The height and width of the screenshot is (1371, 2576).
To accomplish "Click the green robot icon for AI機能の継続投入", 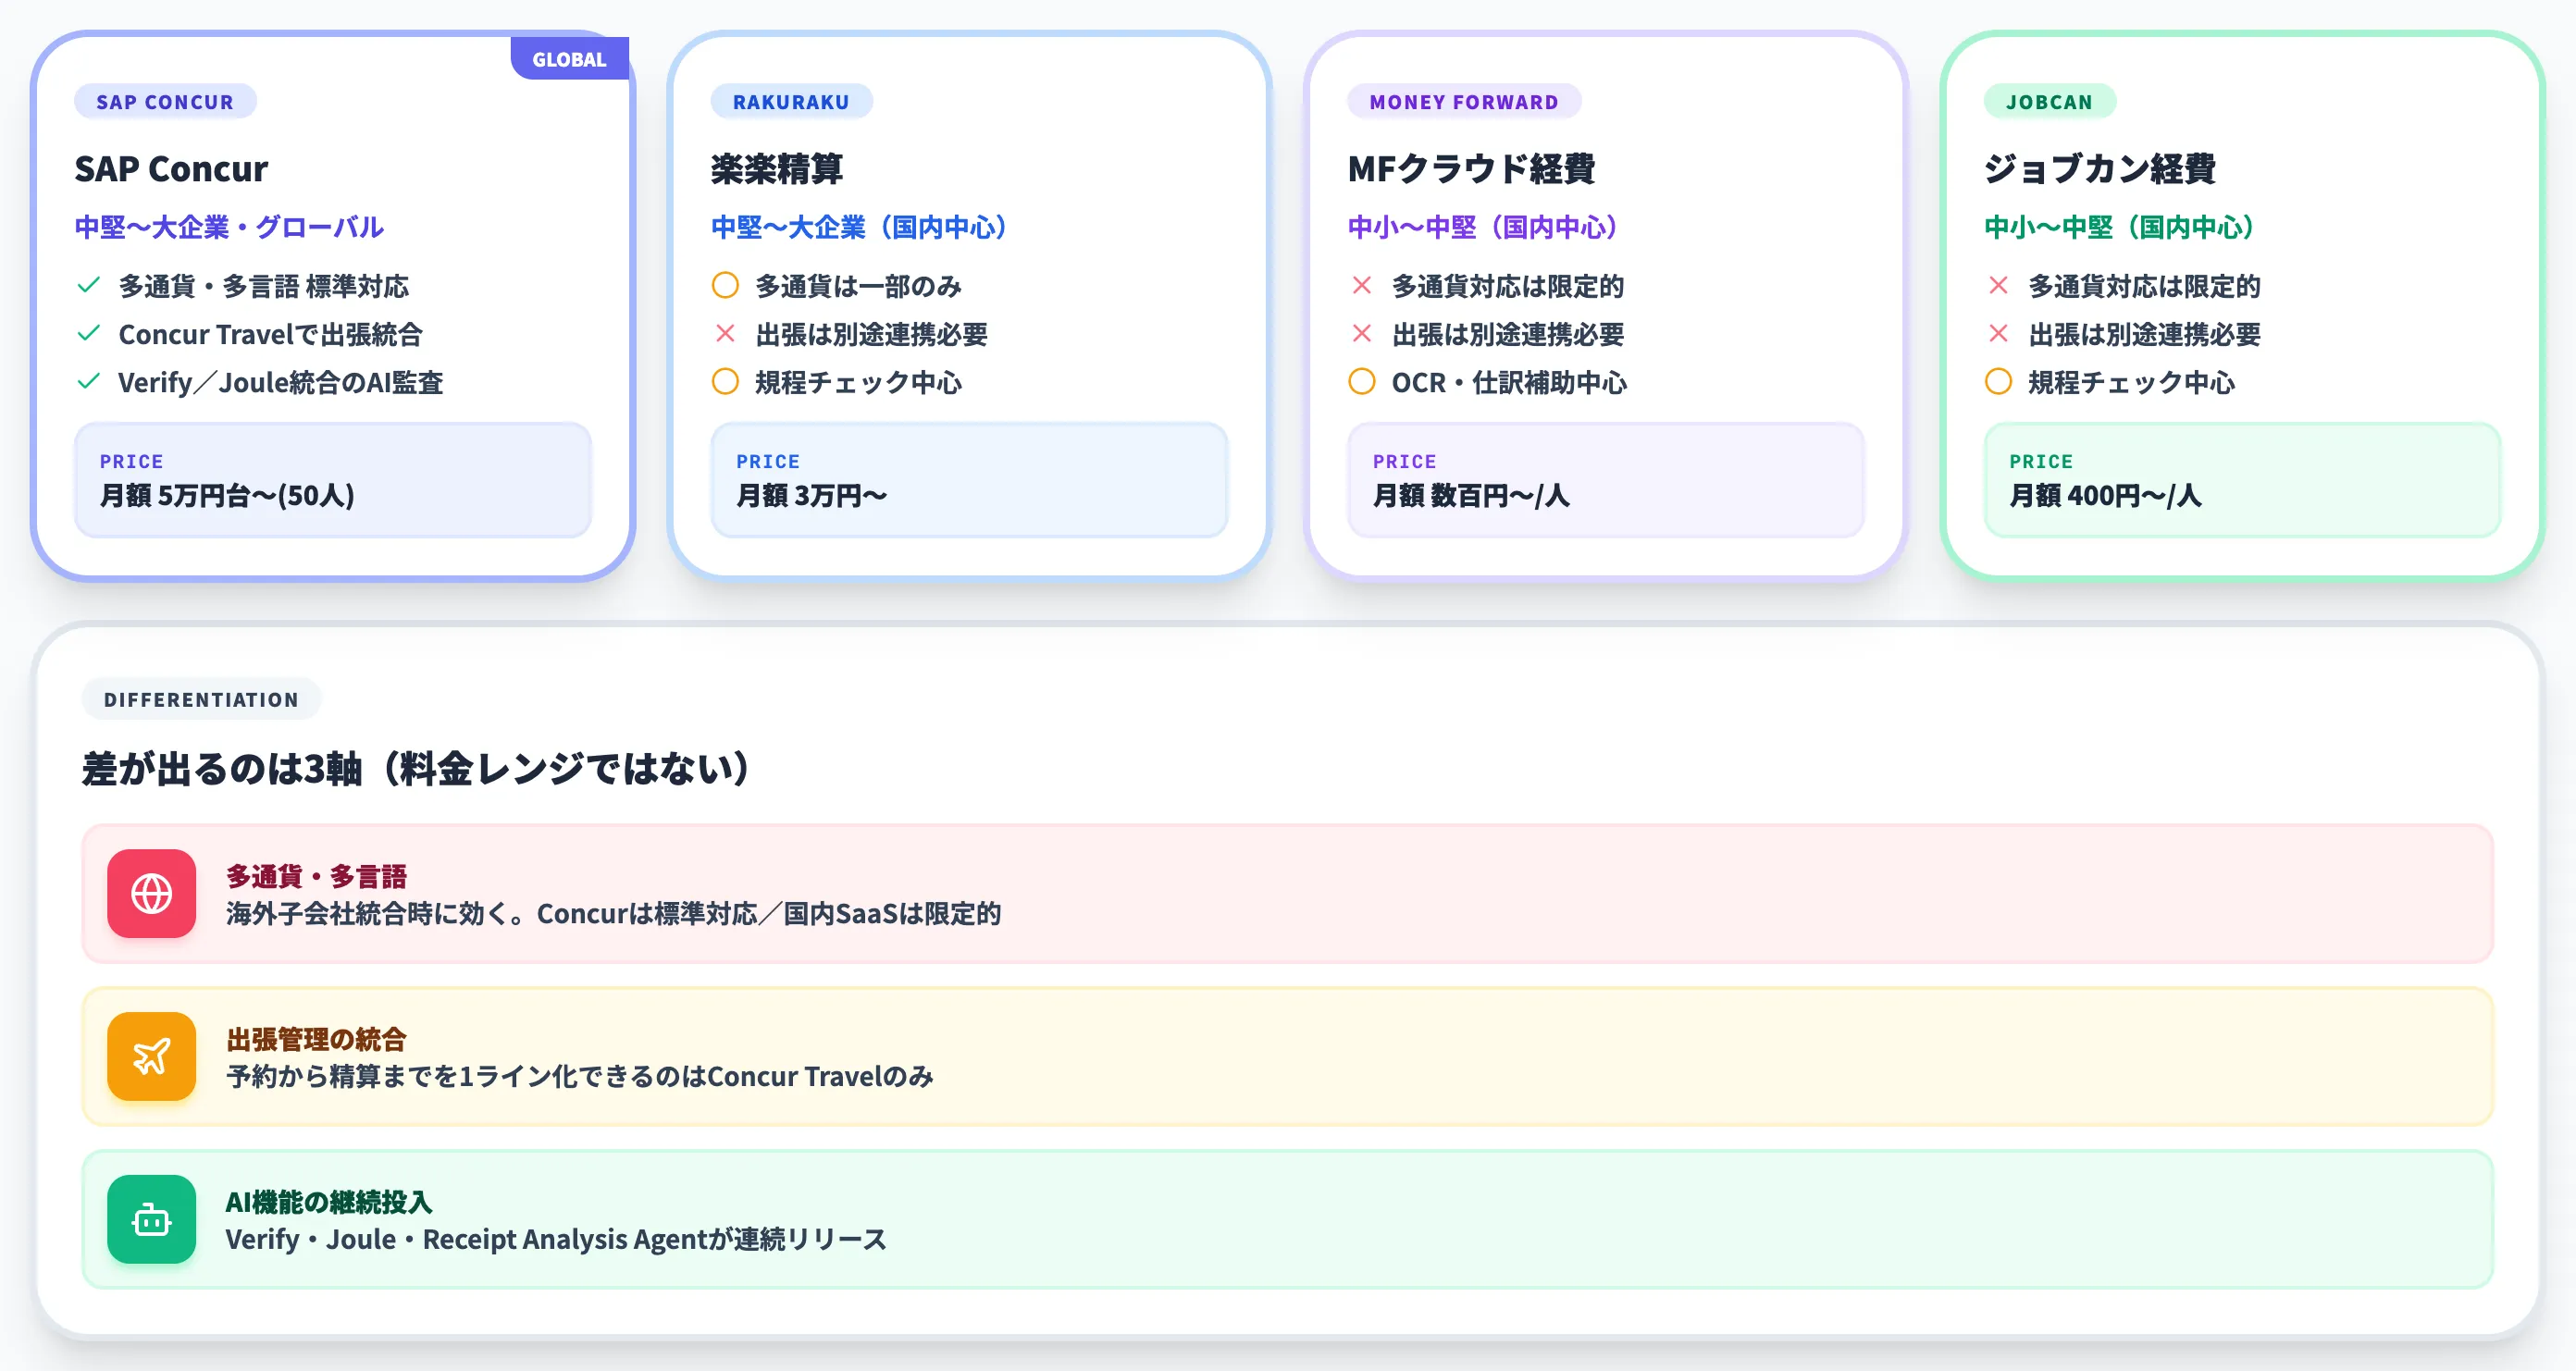I will click(151, 1219).
